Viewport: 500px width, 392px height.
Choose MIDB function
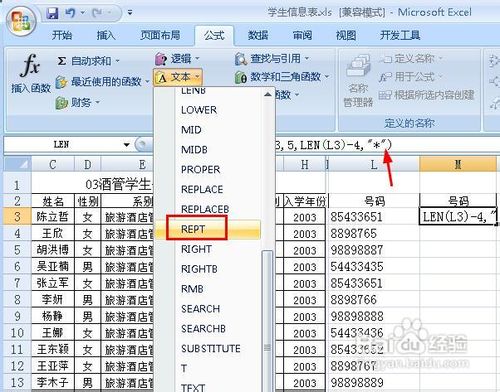[x=194, y=150]
